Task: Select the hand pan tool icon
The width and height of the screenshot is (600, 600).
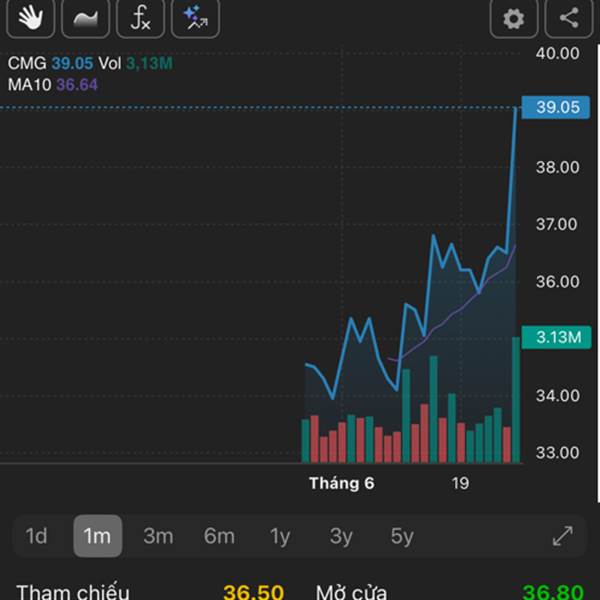Action: [31, 18]
